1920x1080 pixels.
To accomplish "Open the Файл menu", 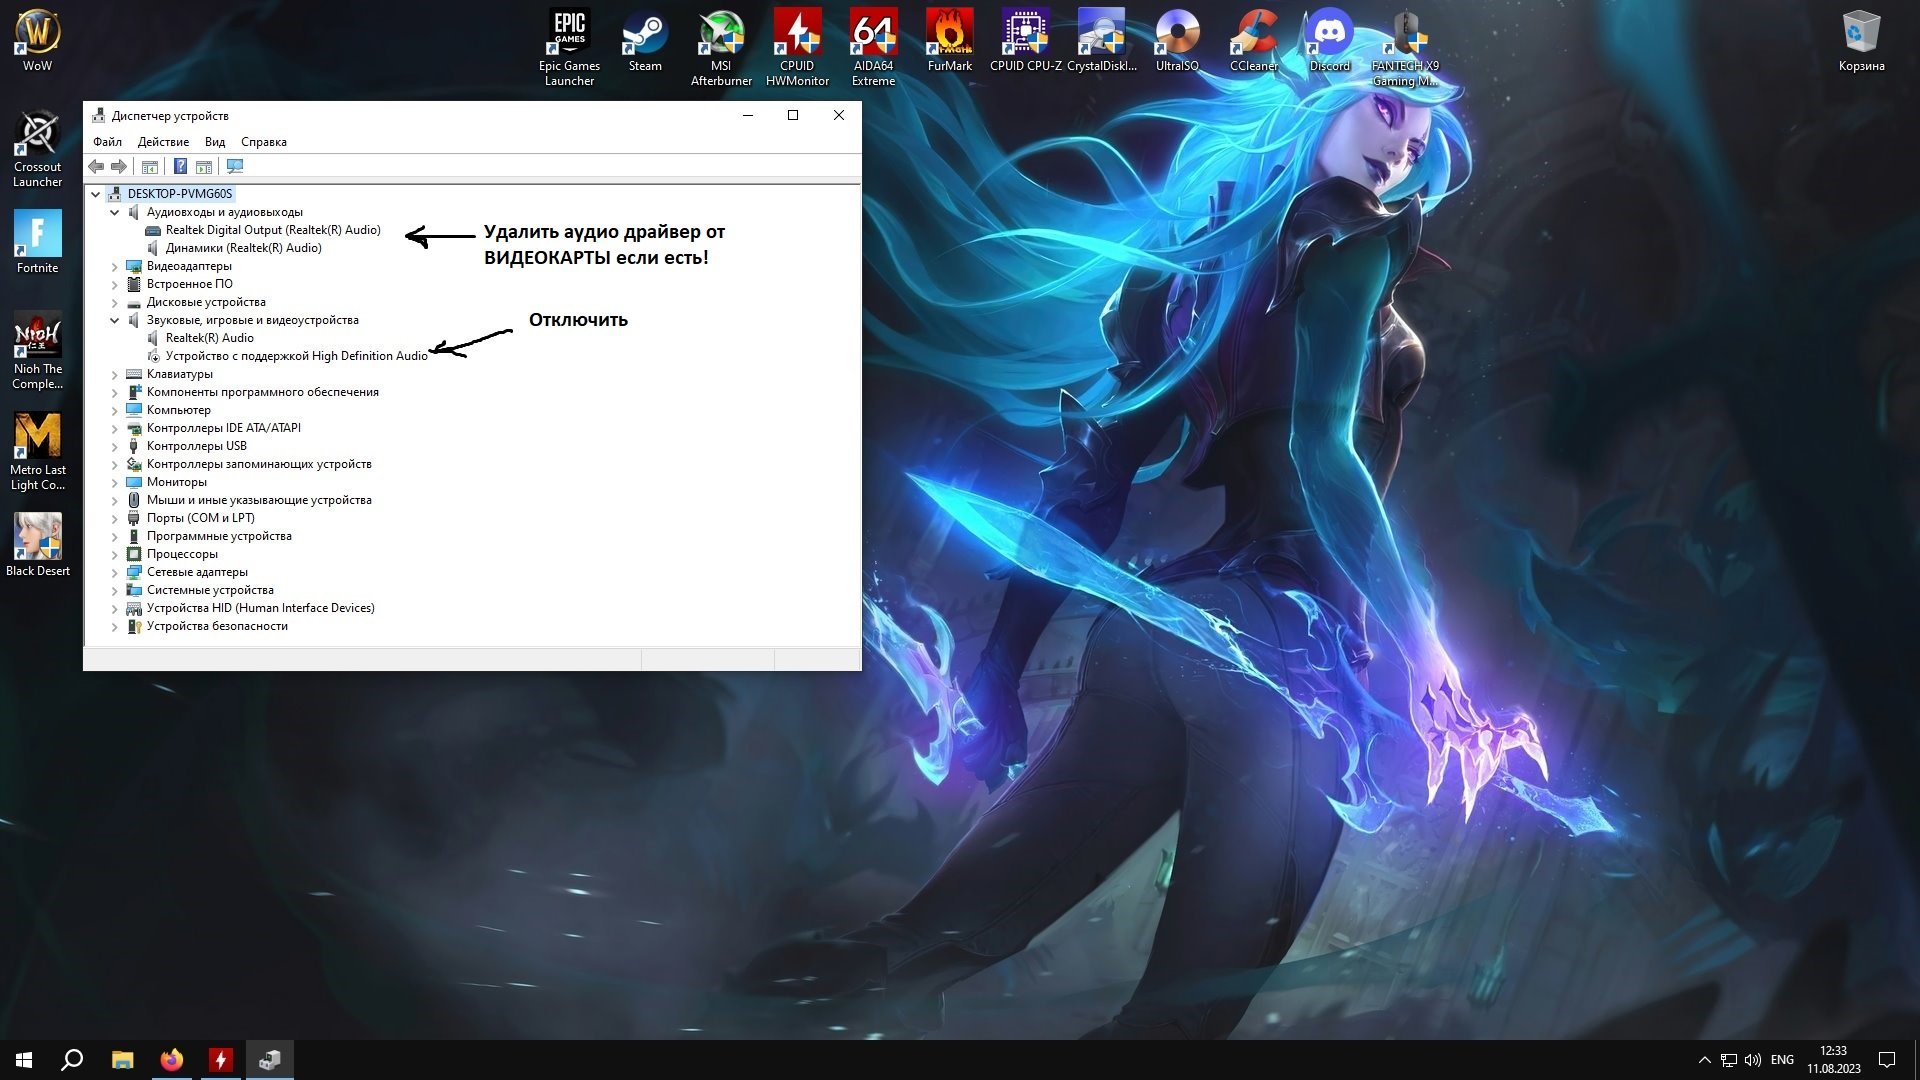I will 107,142.
